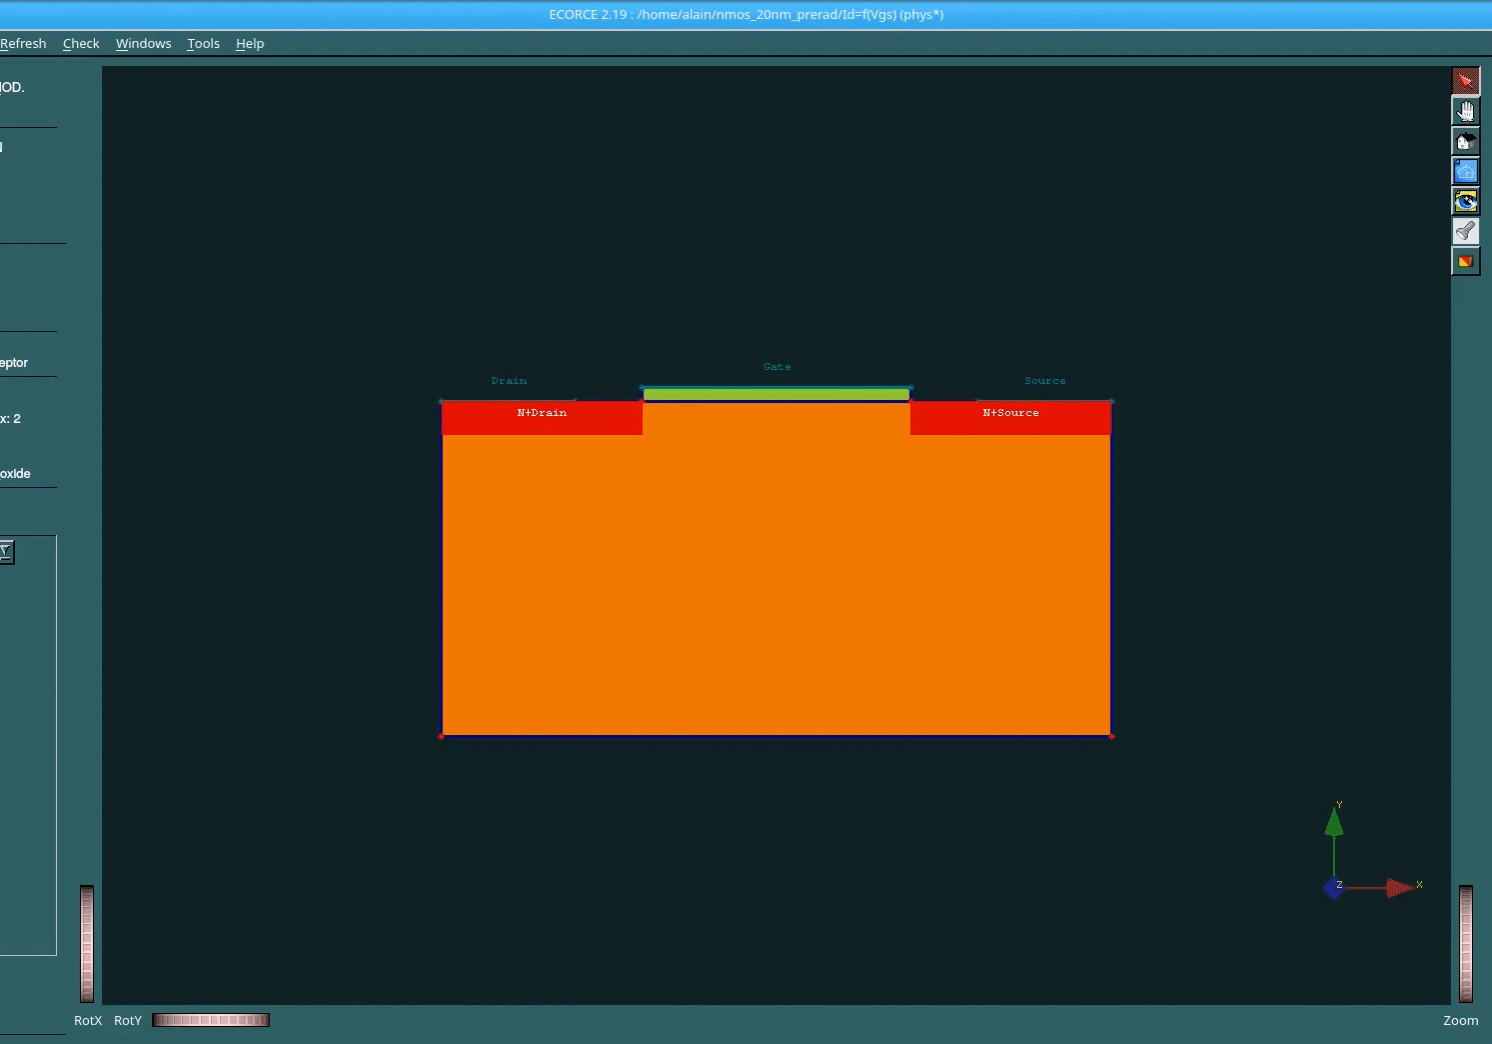Screen dimensions: 1492x1044
Task: Click the N+Drain region in the device
Action: [x=542, y=419]
